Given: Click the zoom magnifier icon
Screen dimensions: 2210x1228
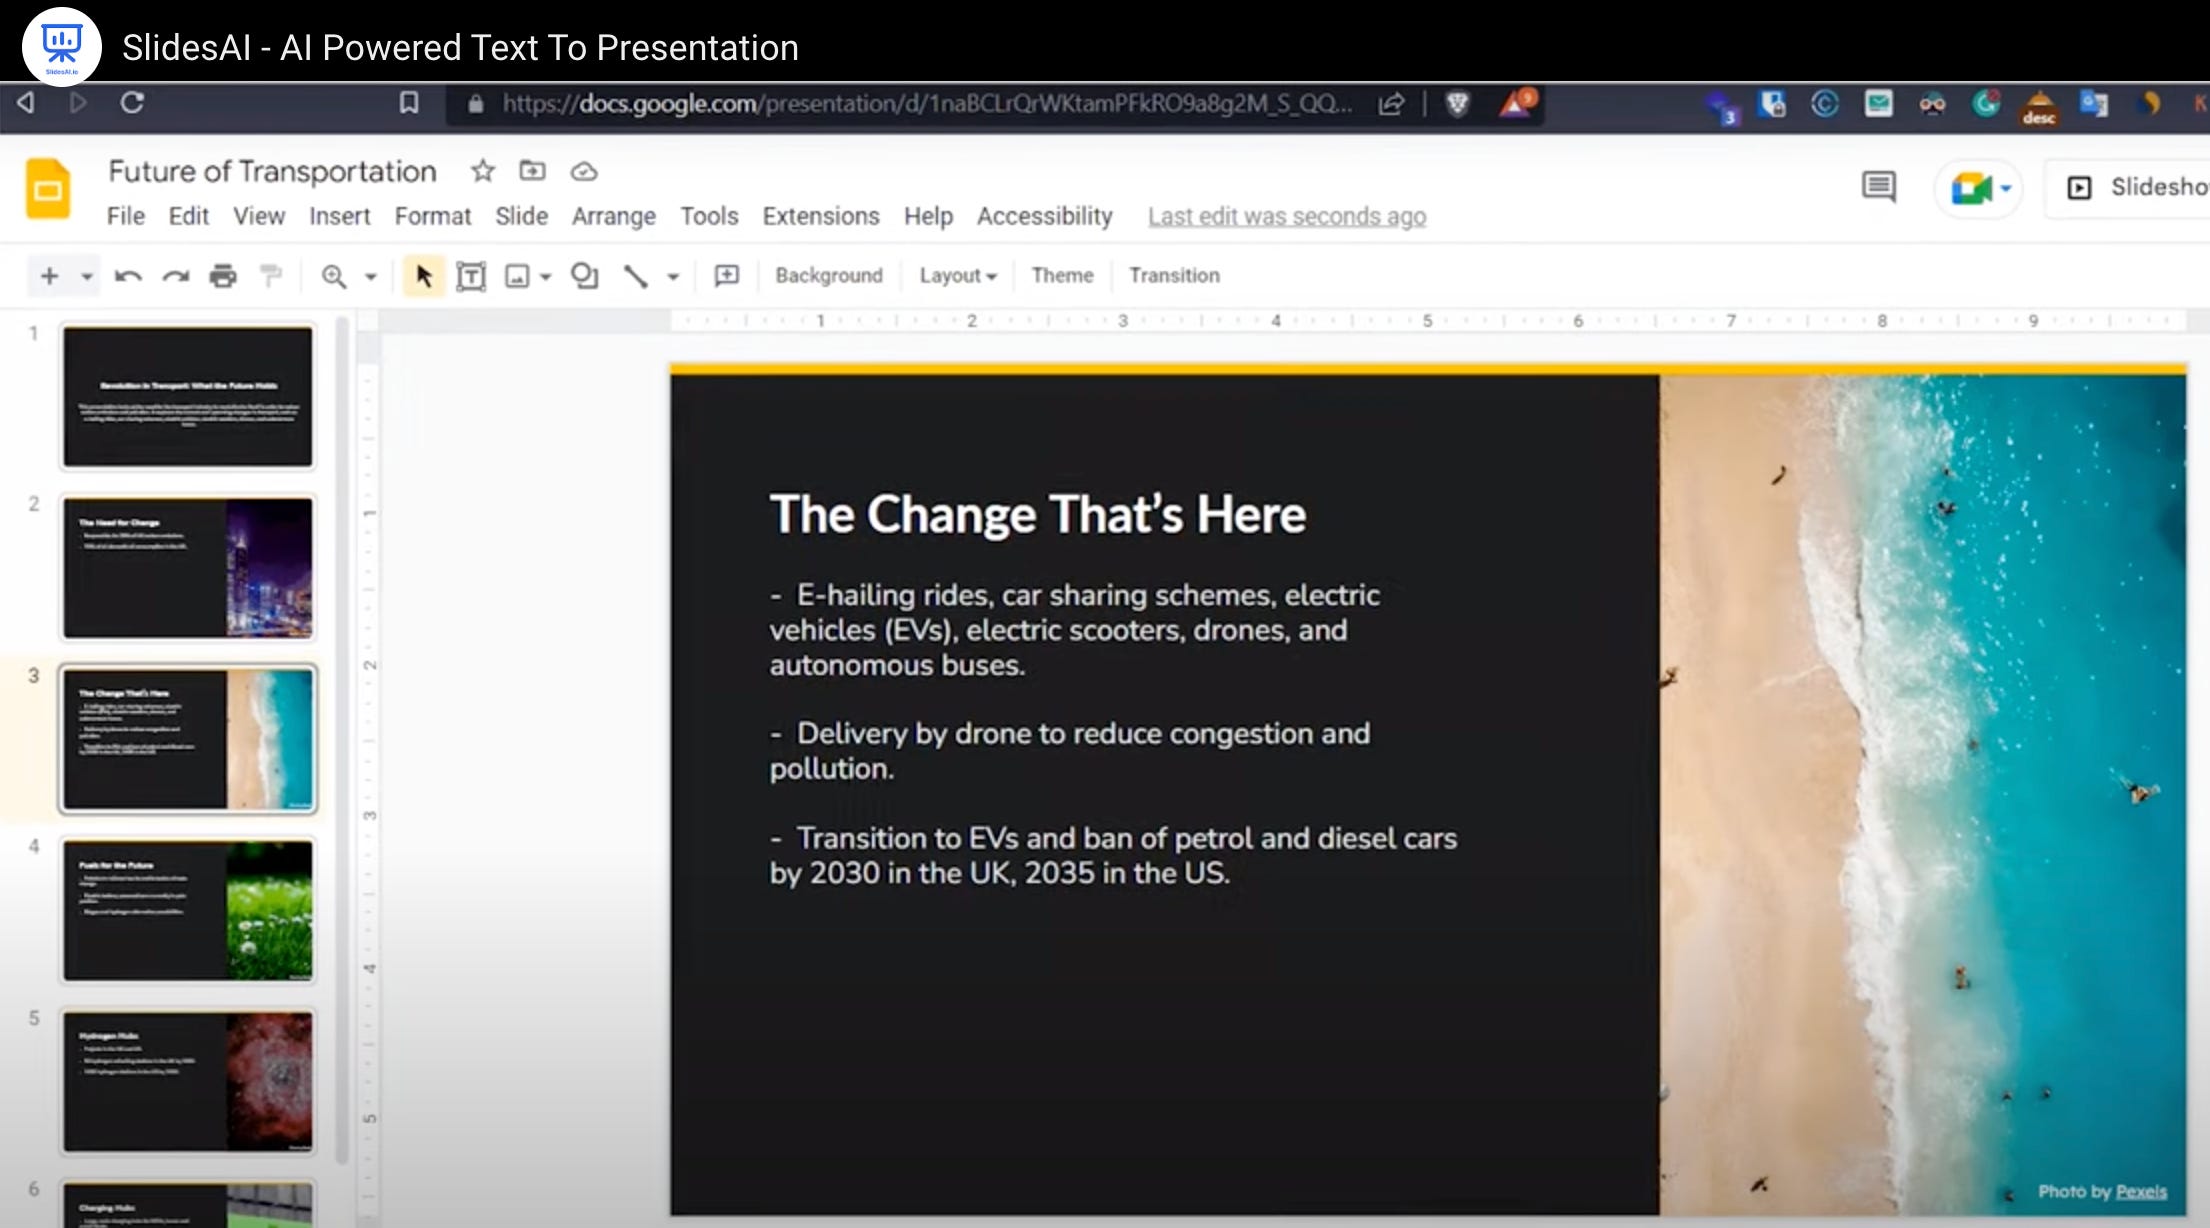Looking at the screenshot, I should coord(334,276).
